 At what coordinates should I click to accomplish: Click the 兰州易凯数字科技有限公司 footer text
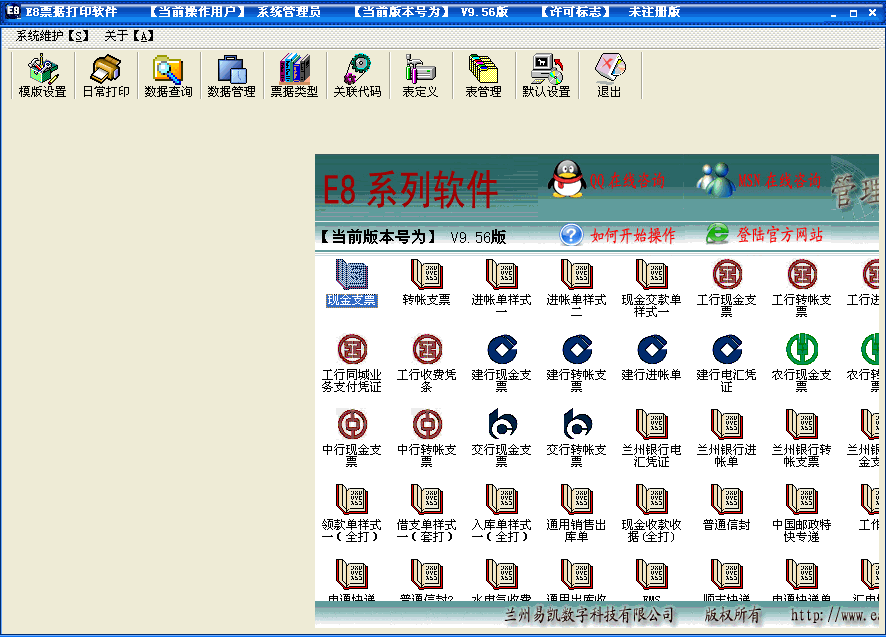tap(589, 614)
